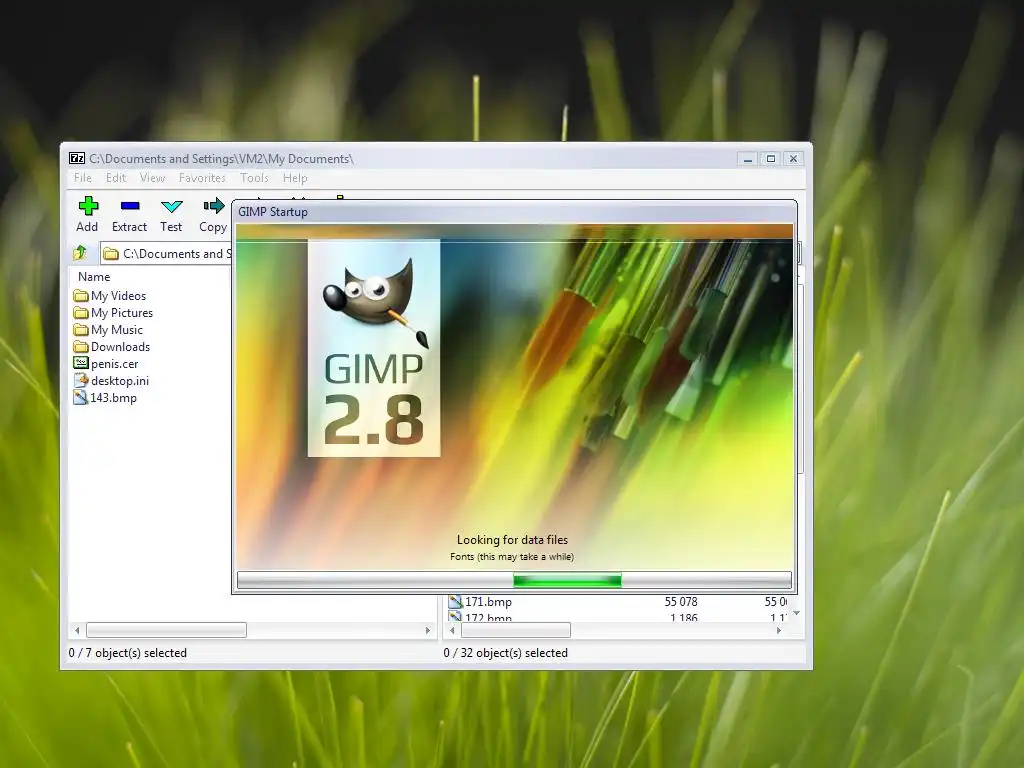Click left panel scrollbar's right arrow
The width and height of the screenshot is (1024, 768).
[x=428, y=630]
